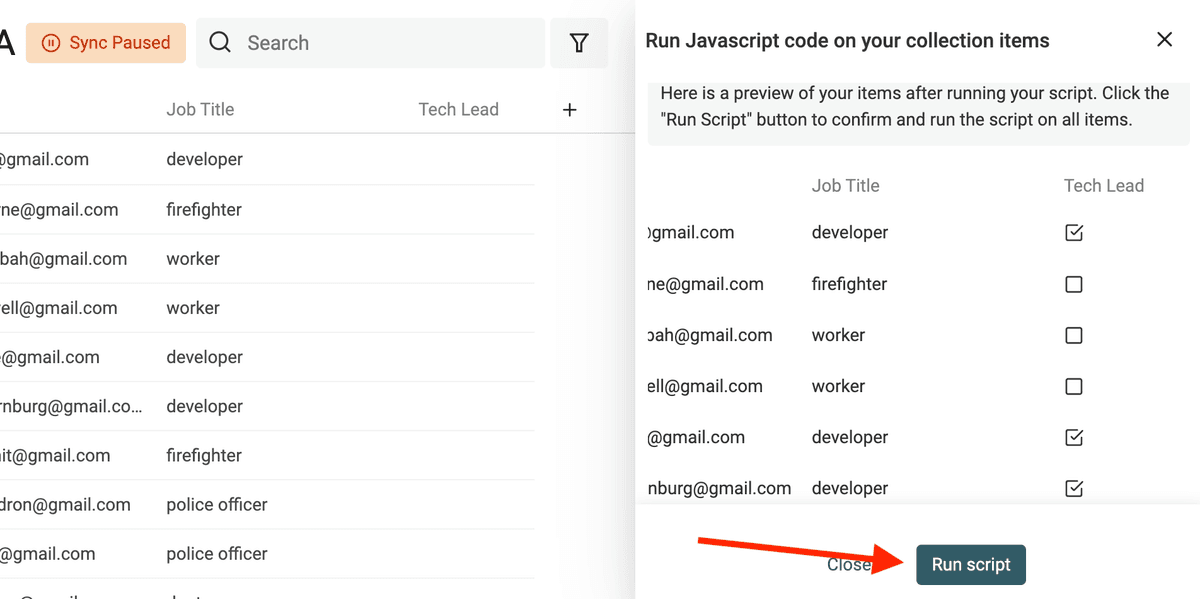The width and height of the screenshot is (1200, 599).
Task: Click Tech Lead header in preview panel
Action: tap(1104, 186)
